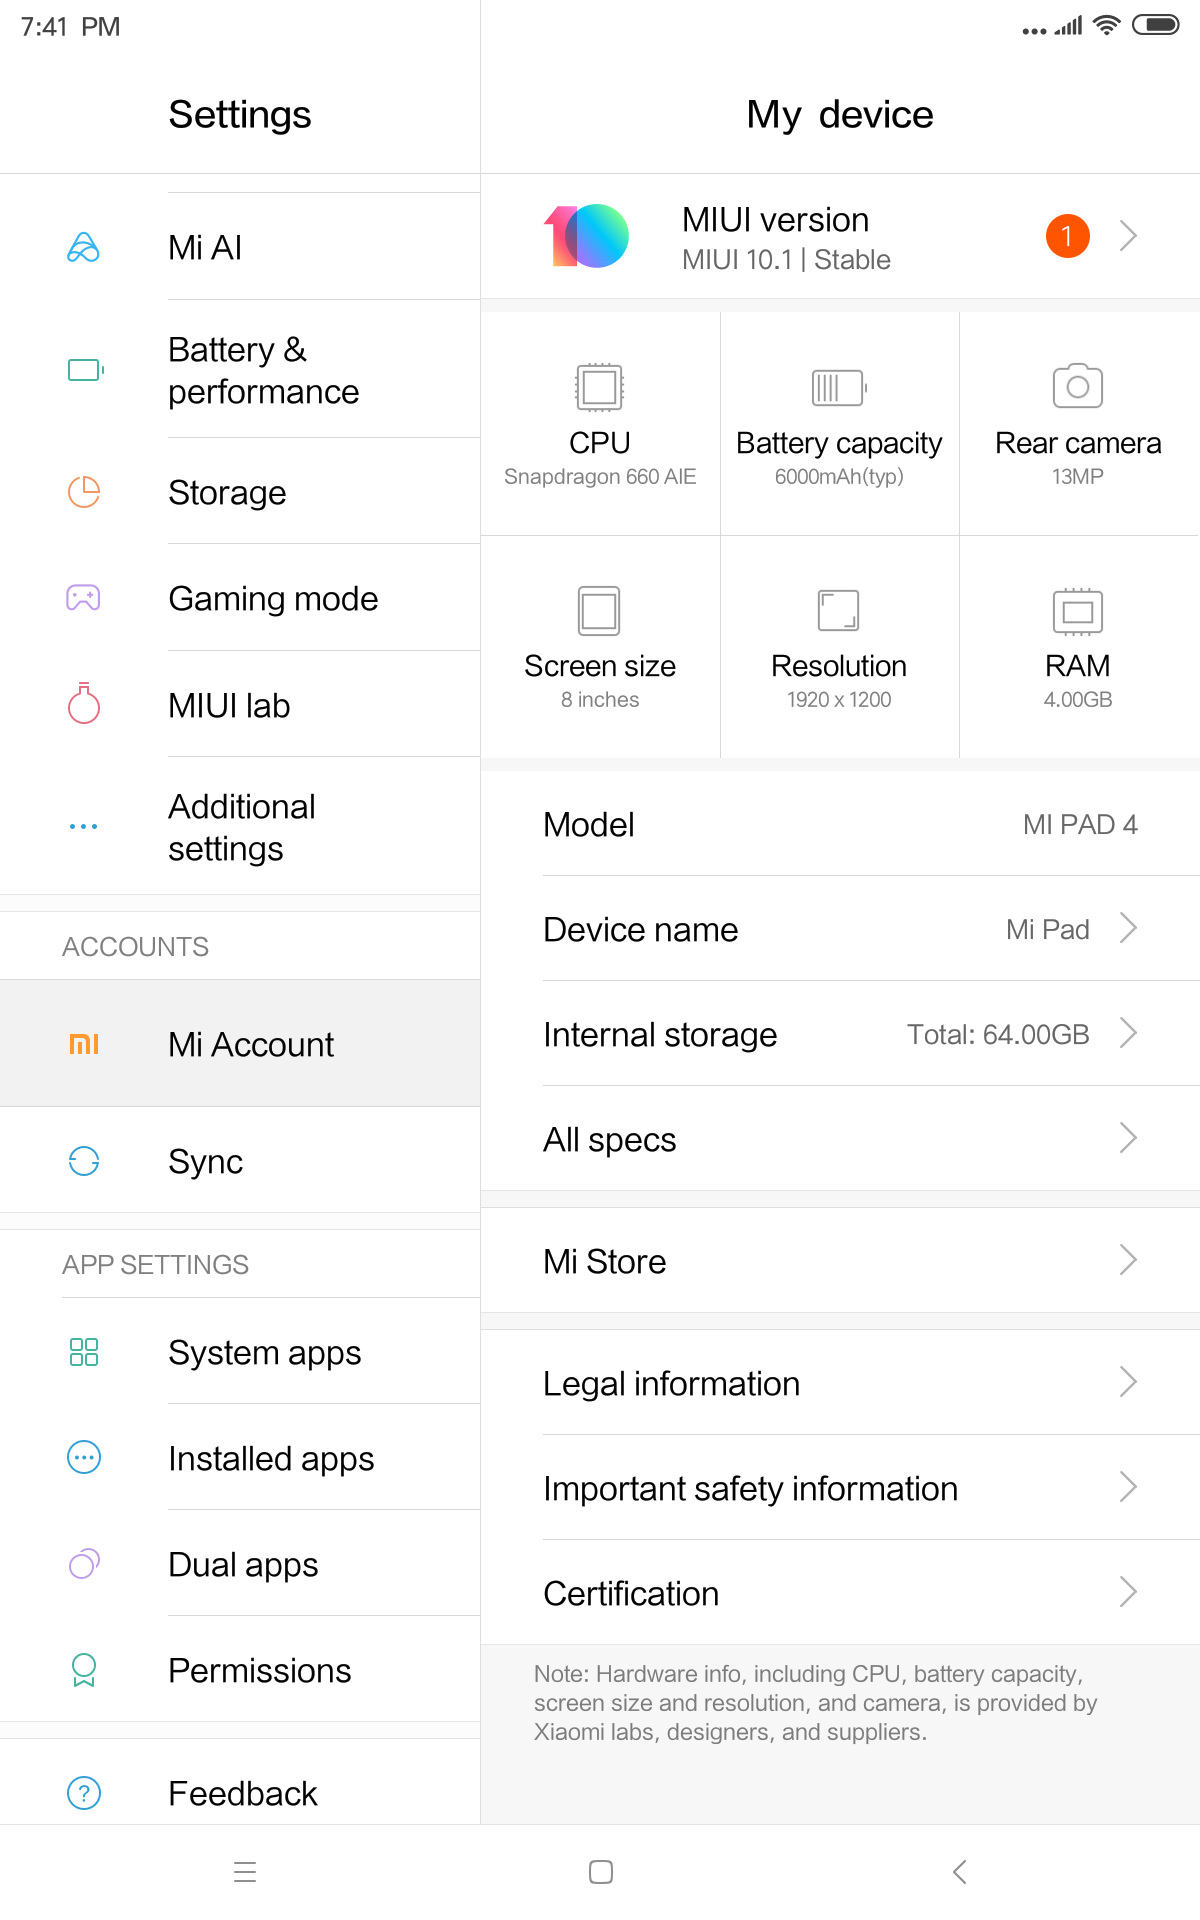Open Additional settings menu item
The height and width of the screenshot is (1920, 1200).
tap(242, 827)
